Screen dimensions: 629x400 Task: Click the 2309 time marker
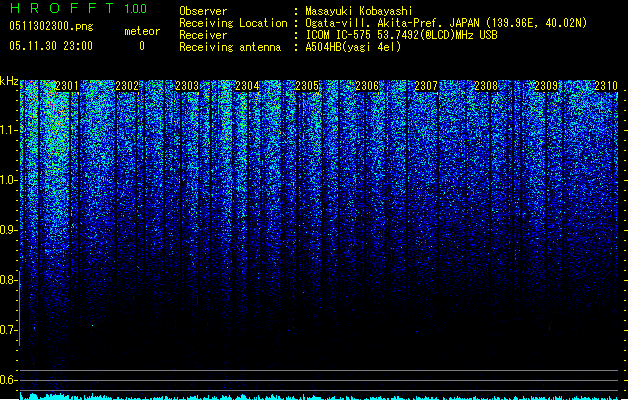click(x=546, y=86)
